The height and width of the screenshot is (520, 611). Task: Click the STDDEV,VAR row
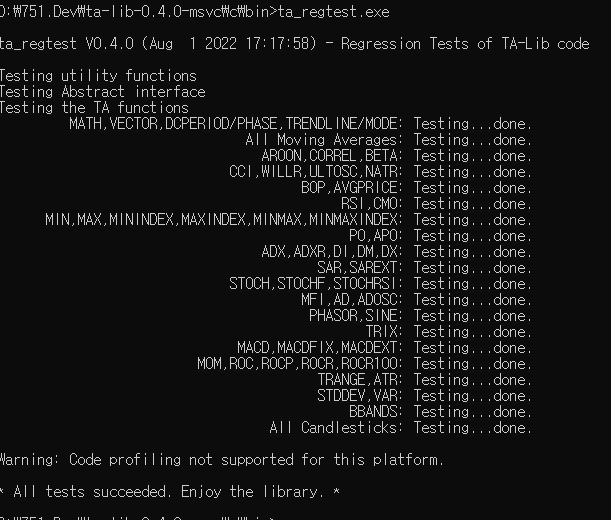click(x=424, y=396)
